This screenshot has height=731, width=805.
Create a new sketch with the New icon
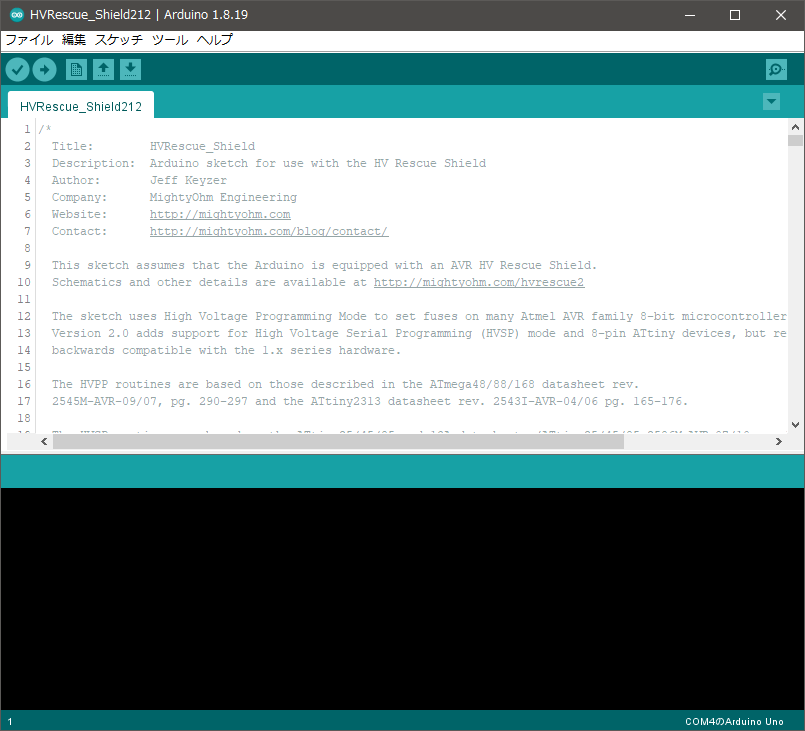[x=76, y=69]
